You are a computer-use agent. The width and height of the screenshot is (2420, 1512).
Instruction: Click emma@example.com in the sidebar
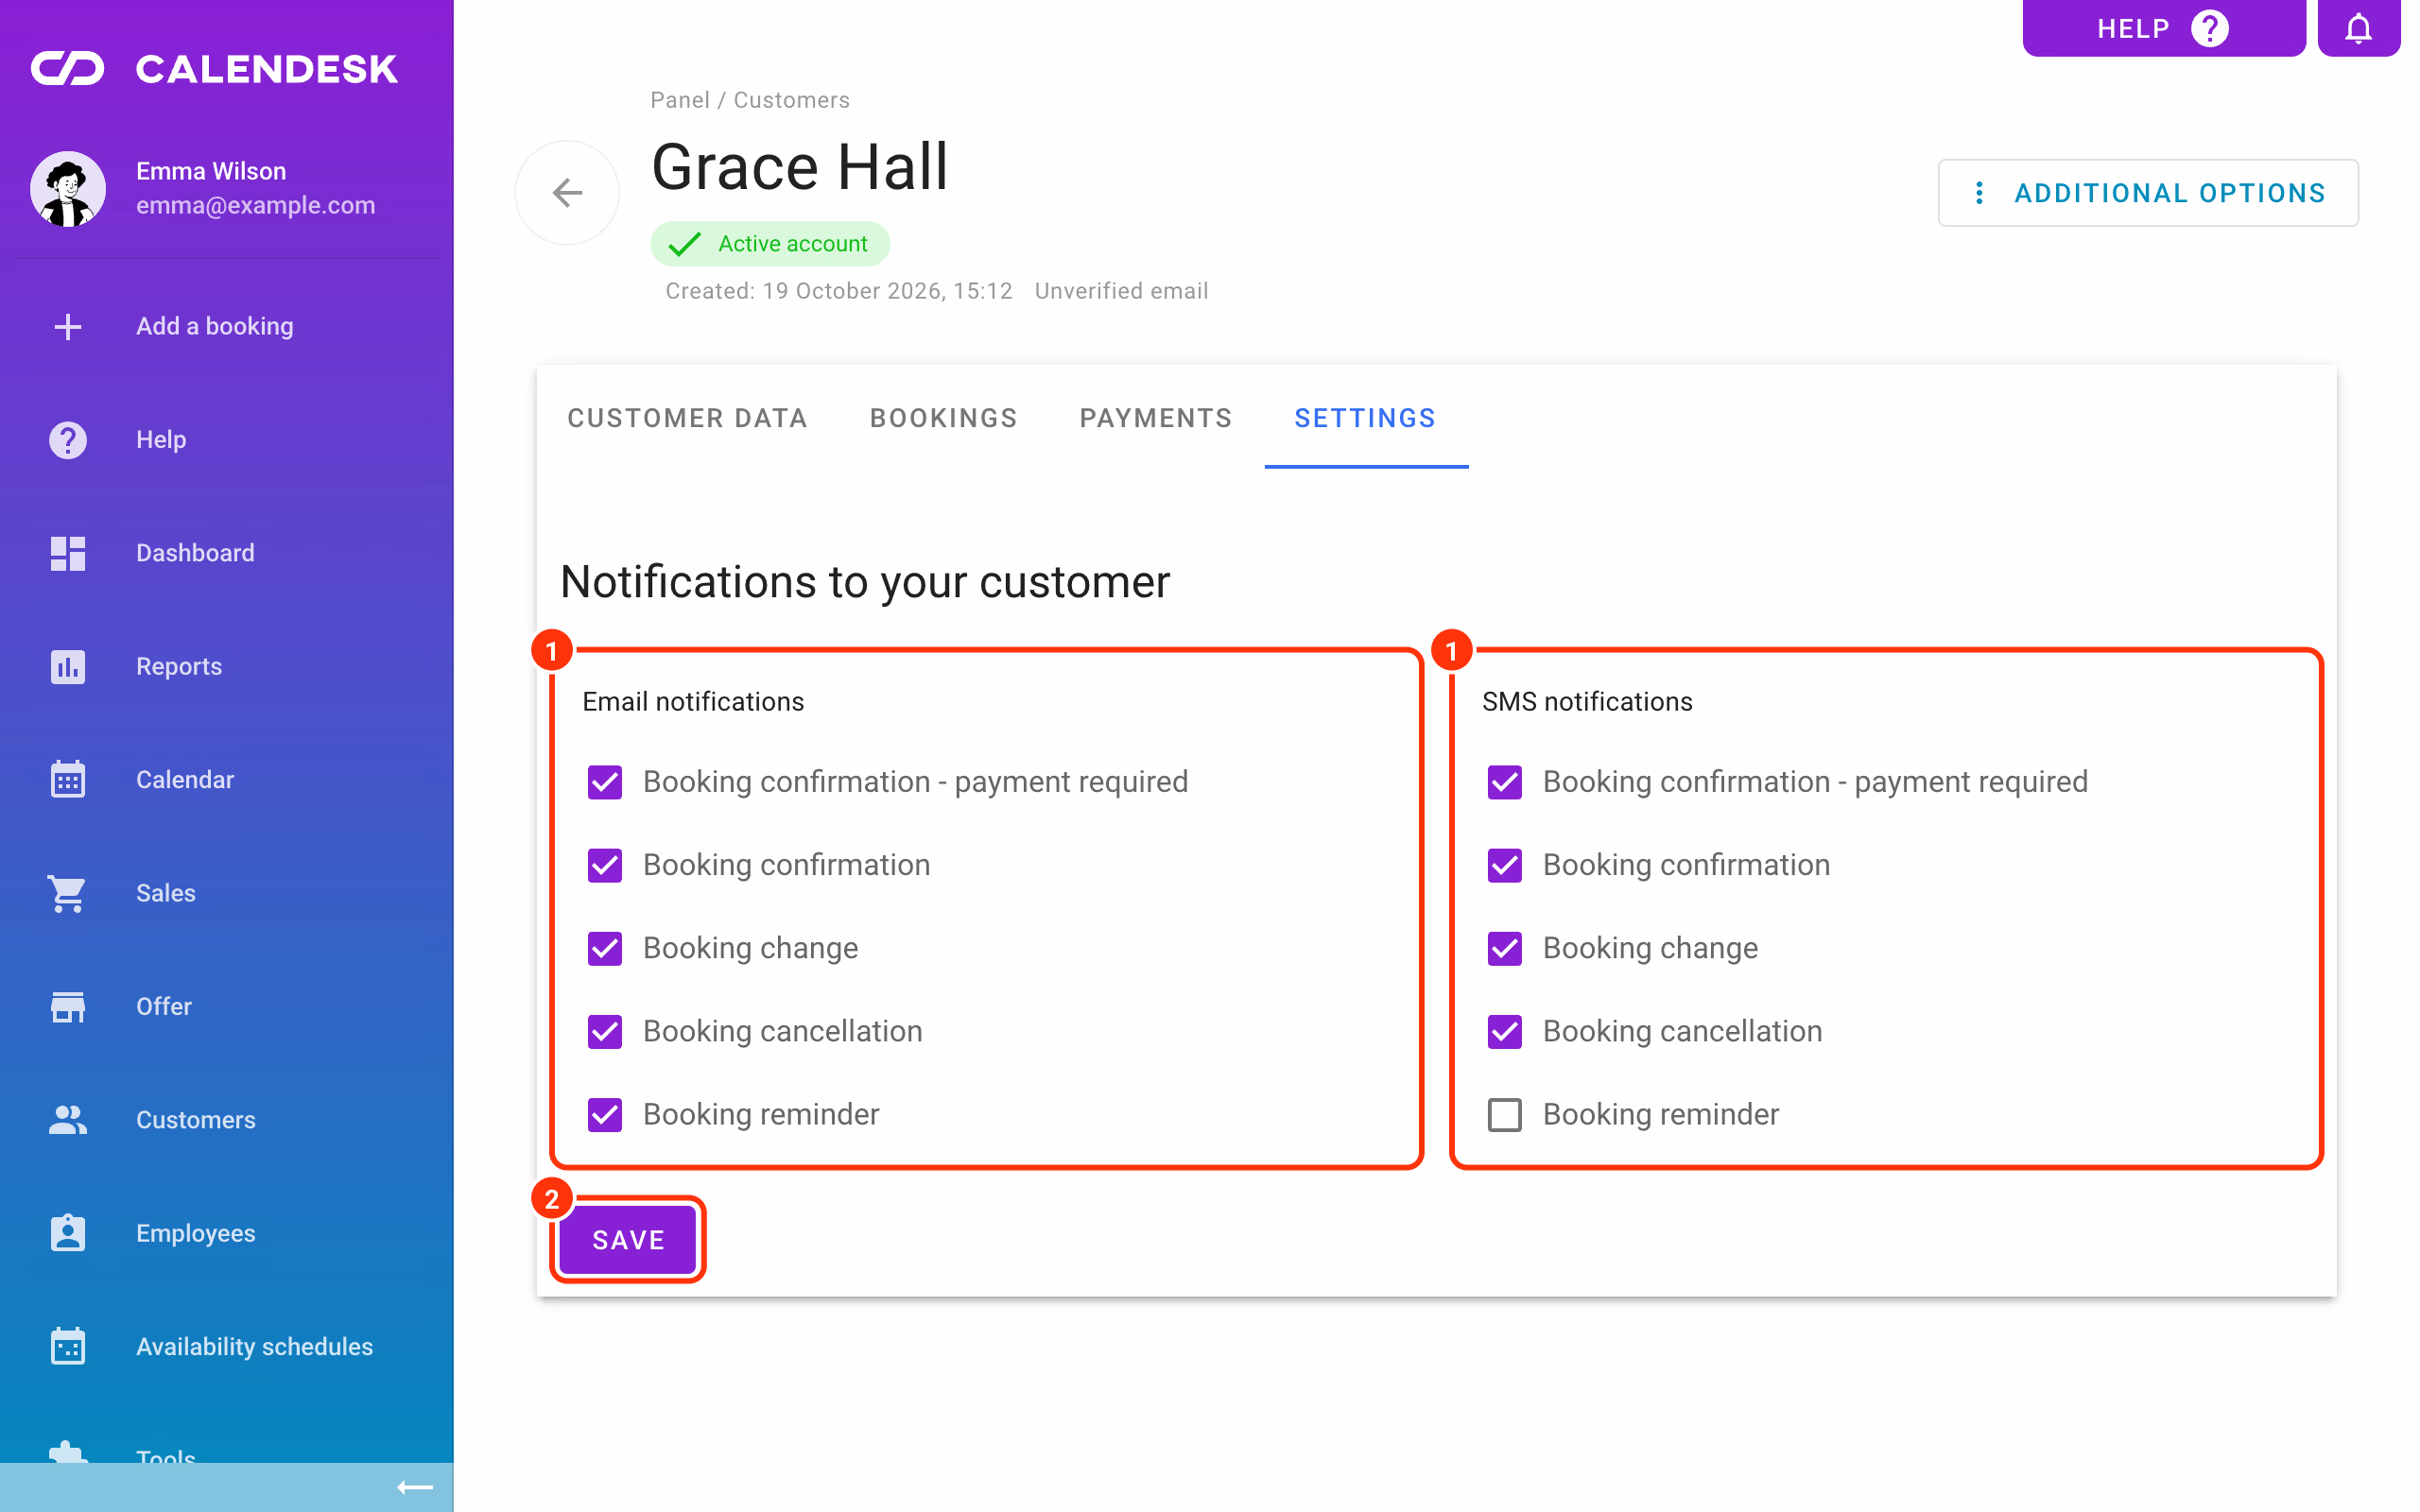255,205
